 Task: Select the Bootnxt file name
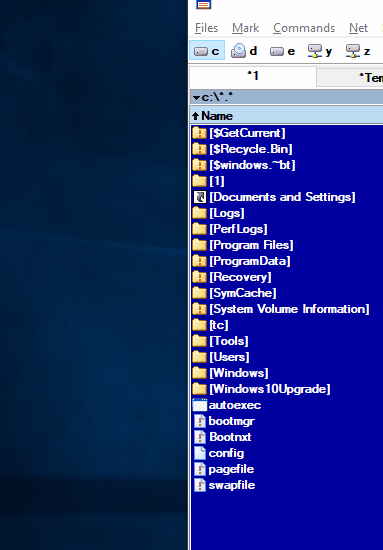(230, 437)
